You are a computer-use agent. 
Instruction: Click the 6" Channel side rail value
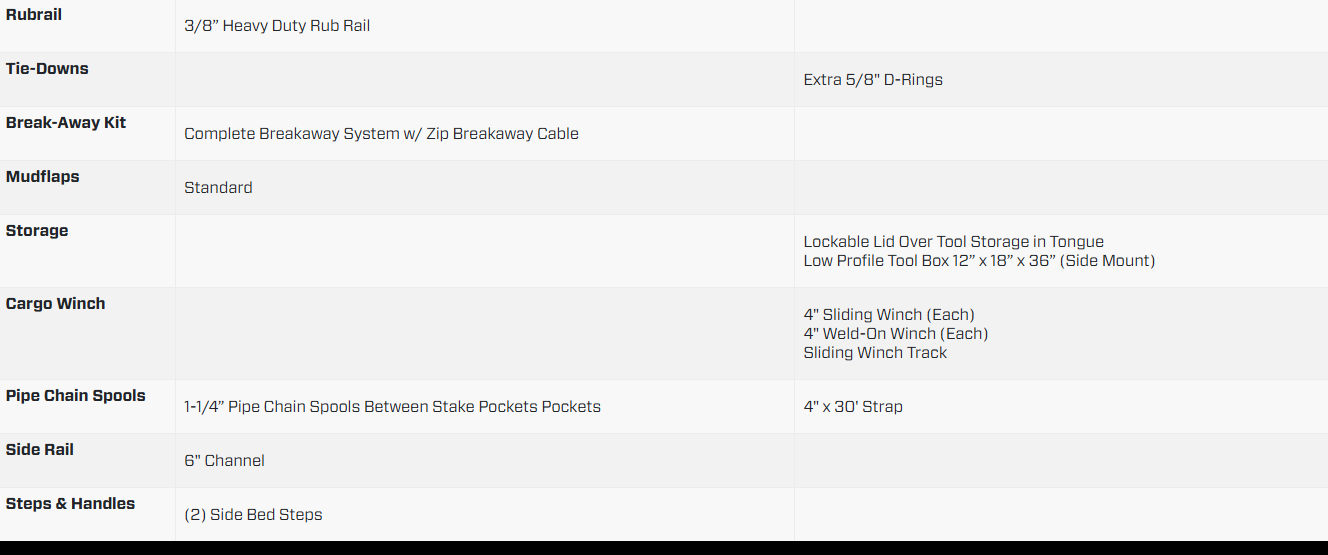(x=224, y=461)
